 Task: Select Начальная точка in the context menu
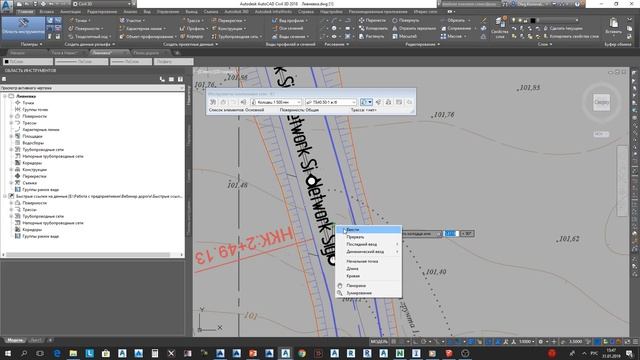click(369, 261)
